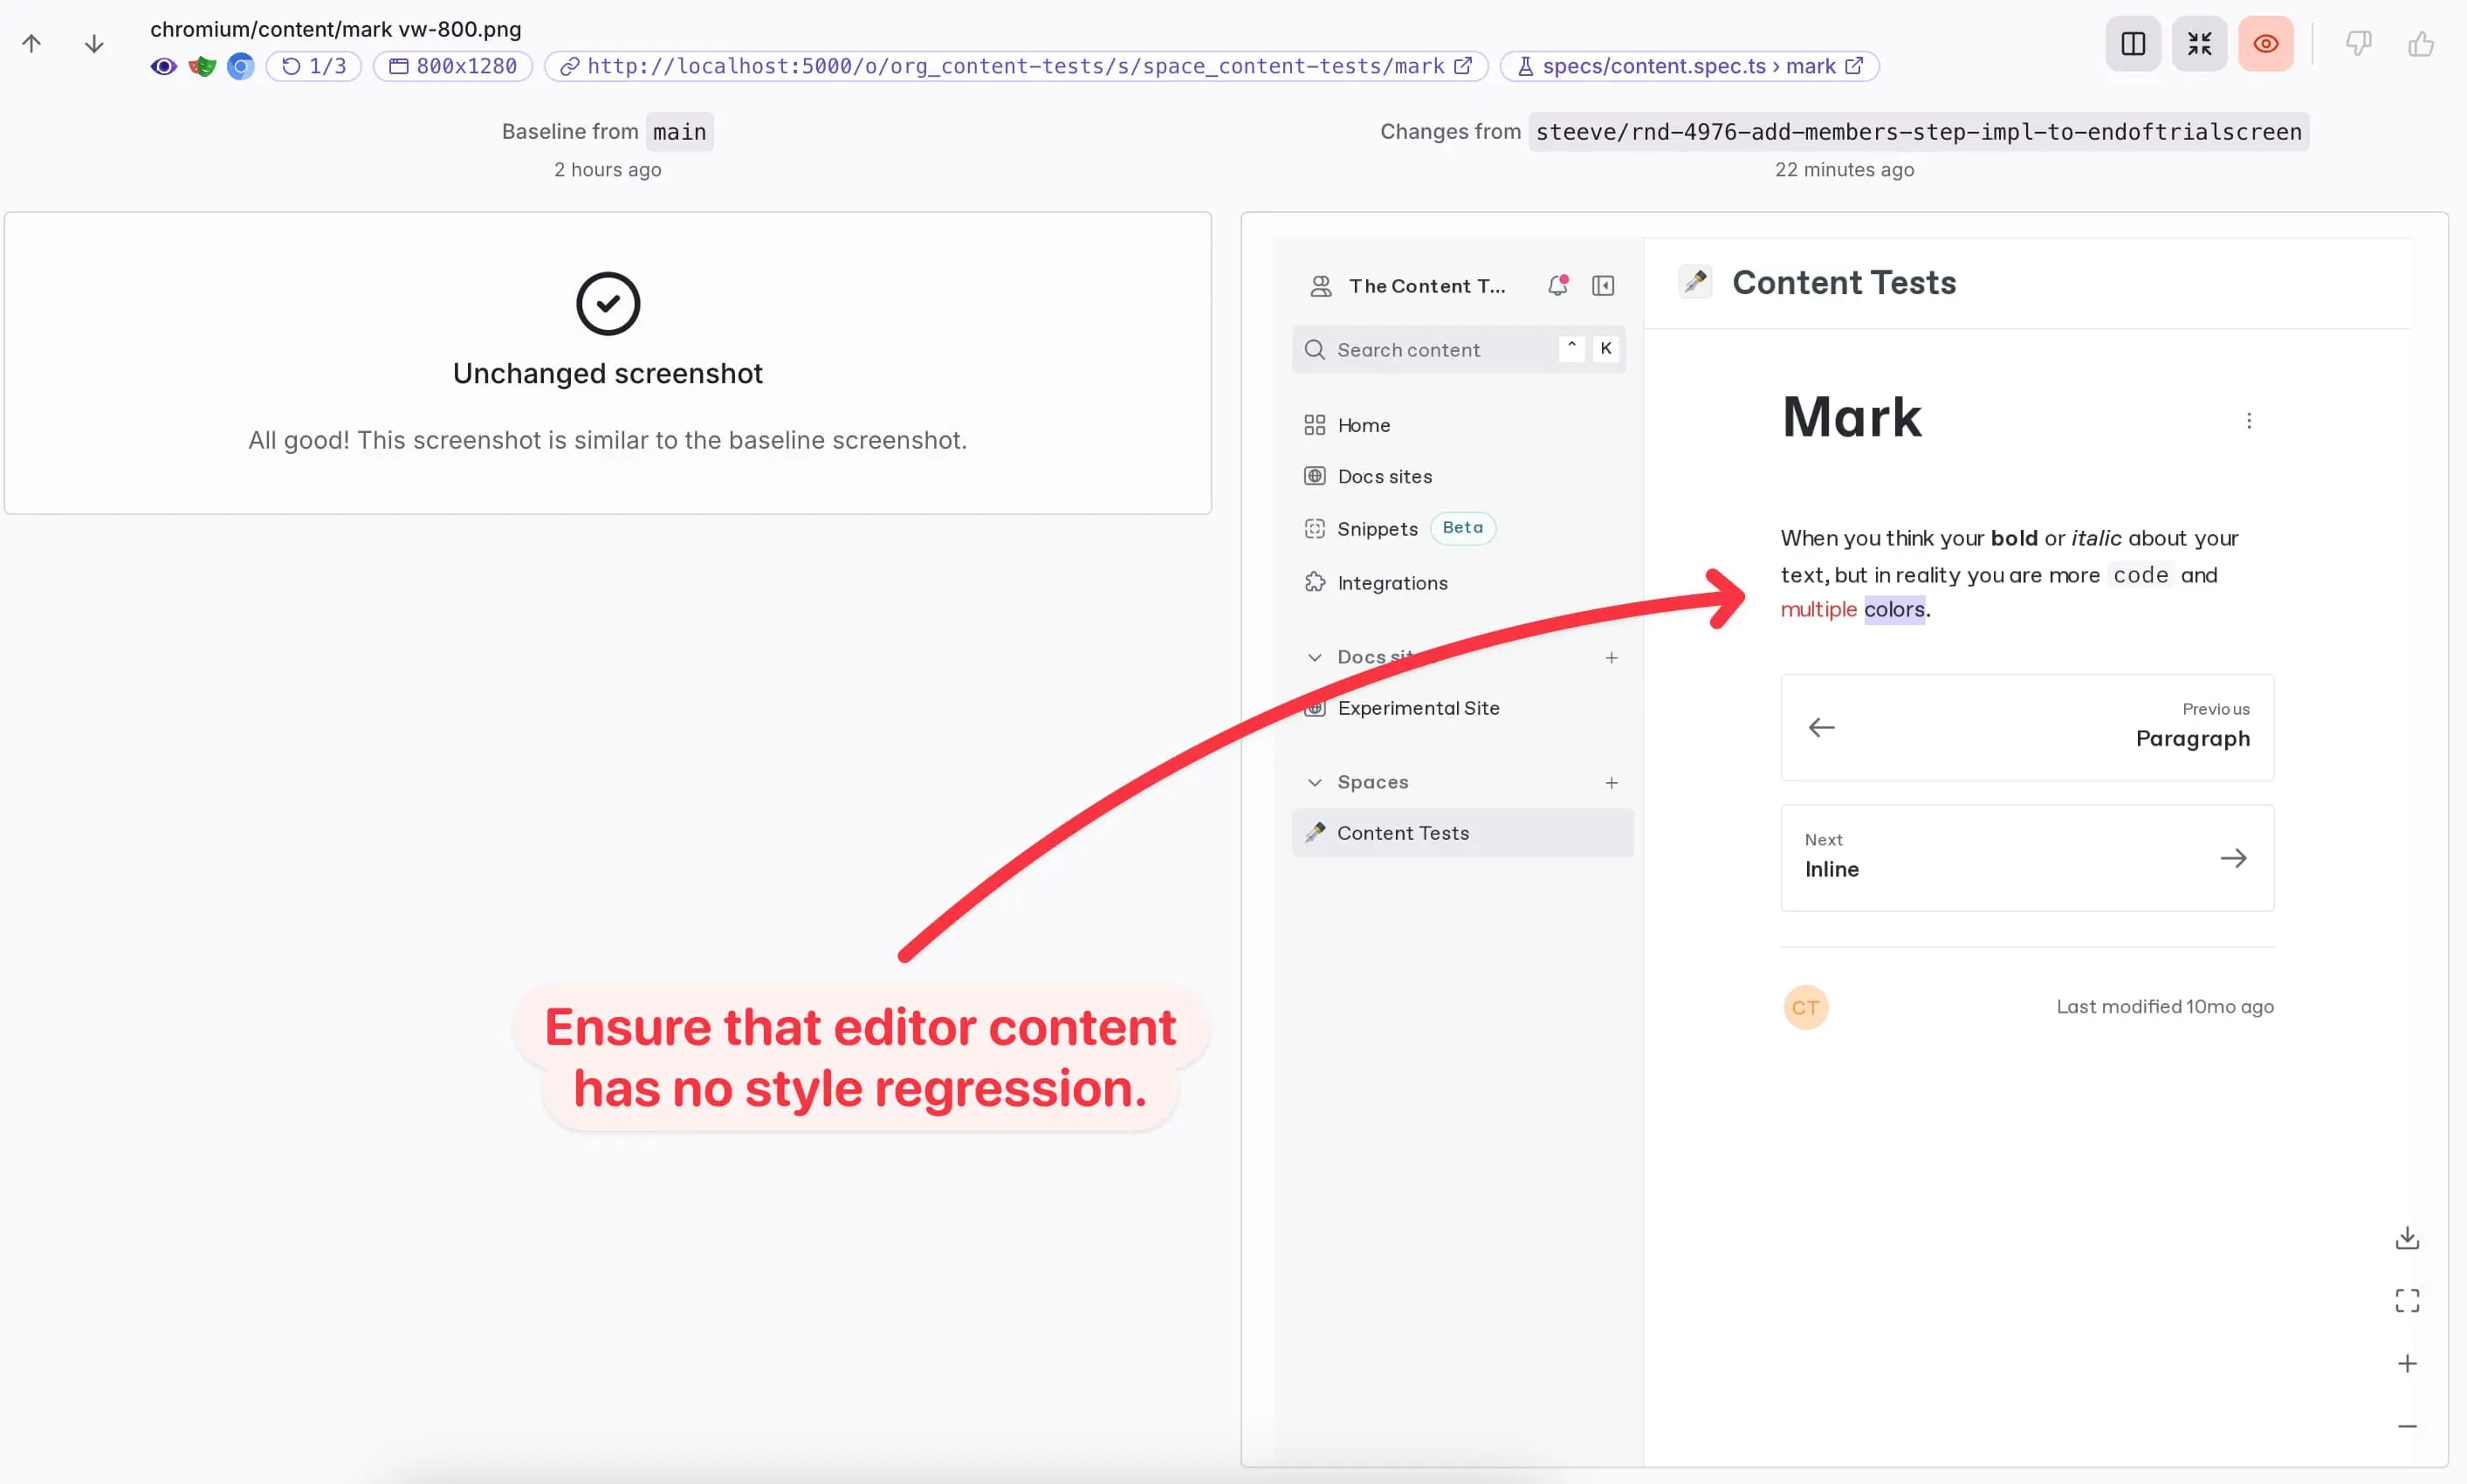Viewport: 2467px width, 1484px height.
Task: Toggle the red eye changes overlay
Action: pos(2265,43)
